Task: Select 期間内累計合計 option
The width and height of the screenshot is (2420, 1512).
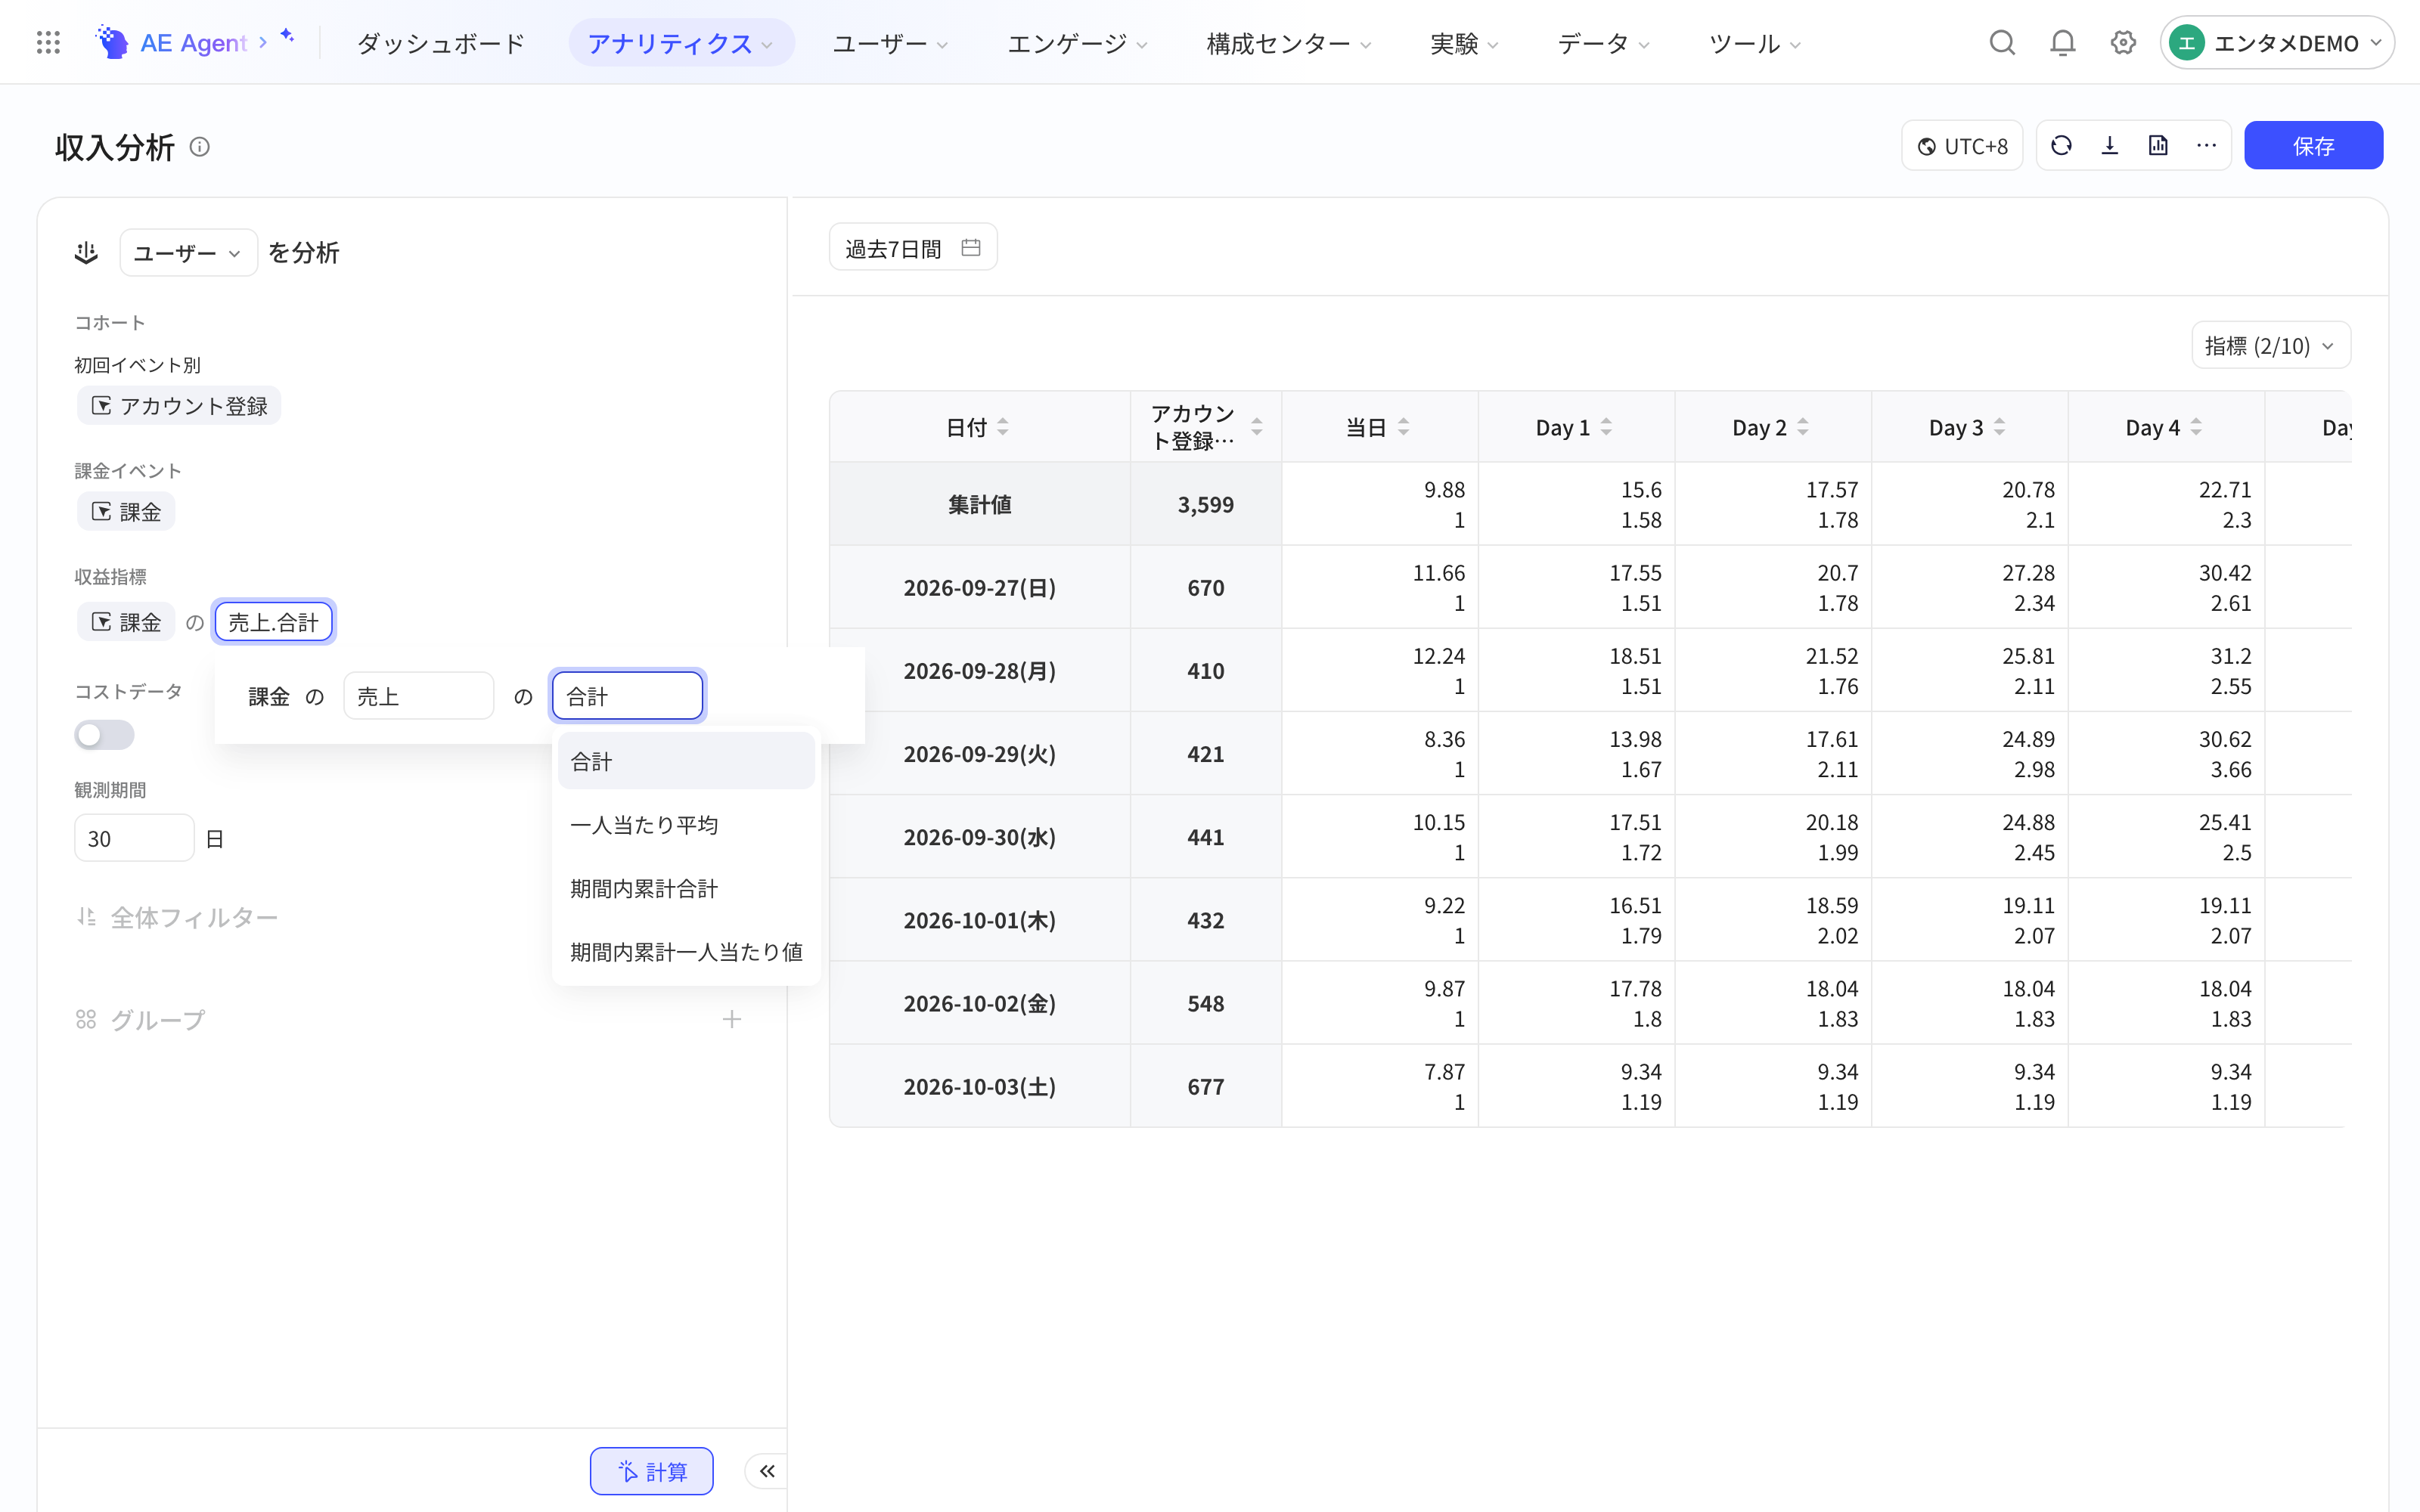Action: point(686,888)
